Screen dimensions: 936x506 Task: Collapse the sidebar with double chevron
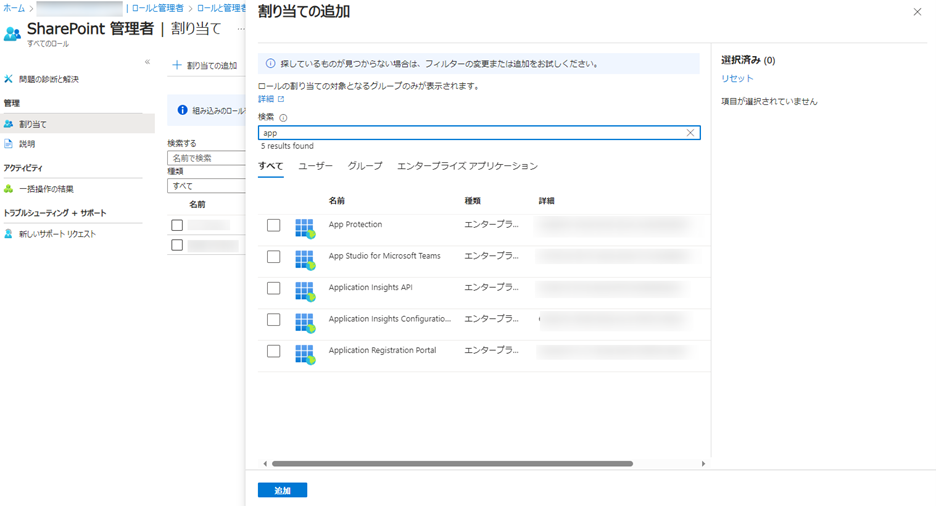(147, 62)
